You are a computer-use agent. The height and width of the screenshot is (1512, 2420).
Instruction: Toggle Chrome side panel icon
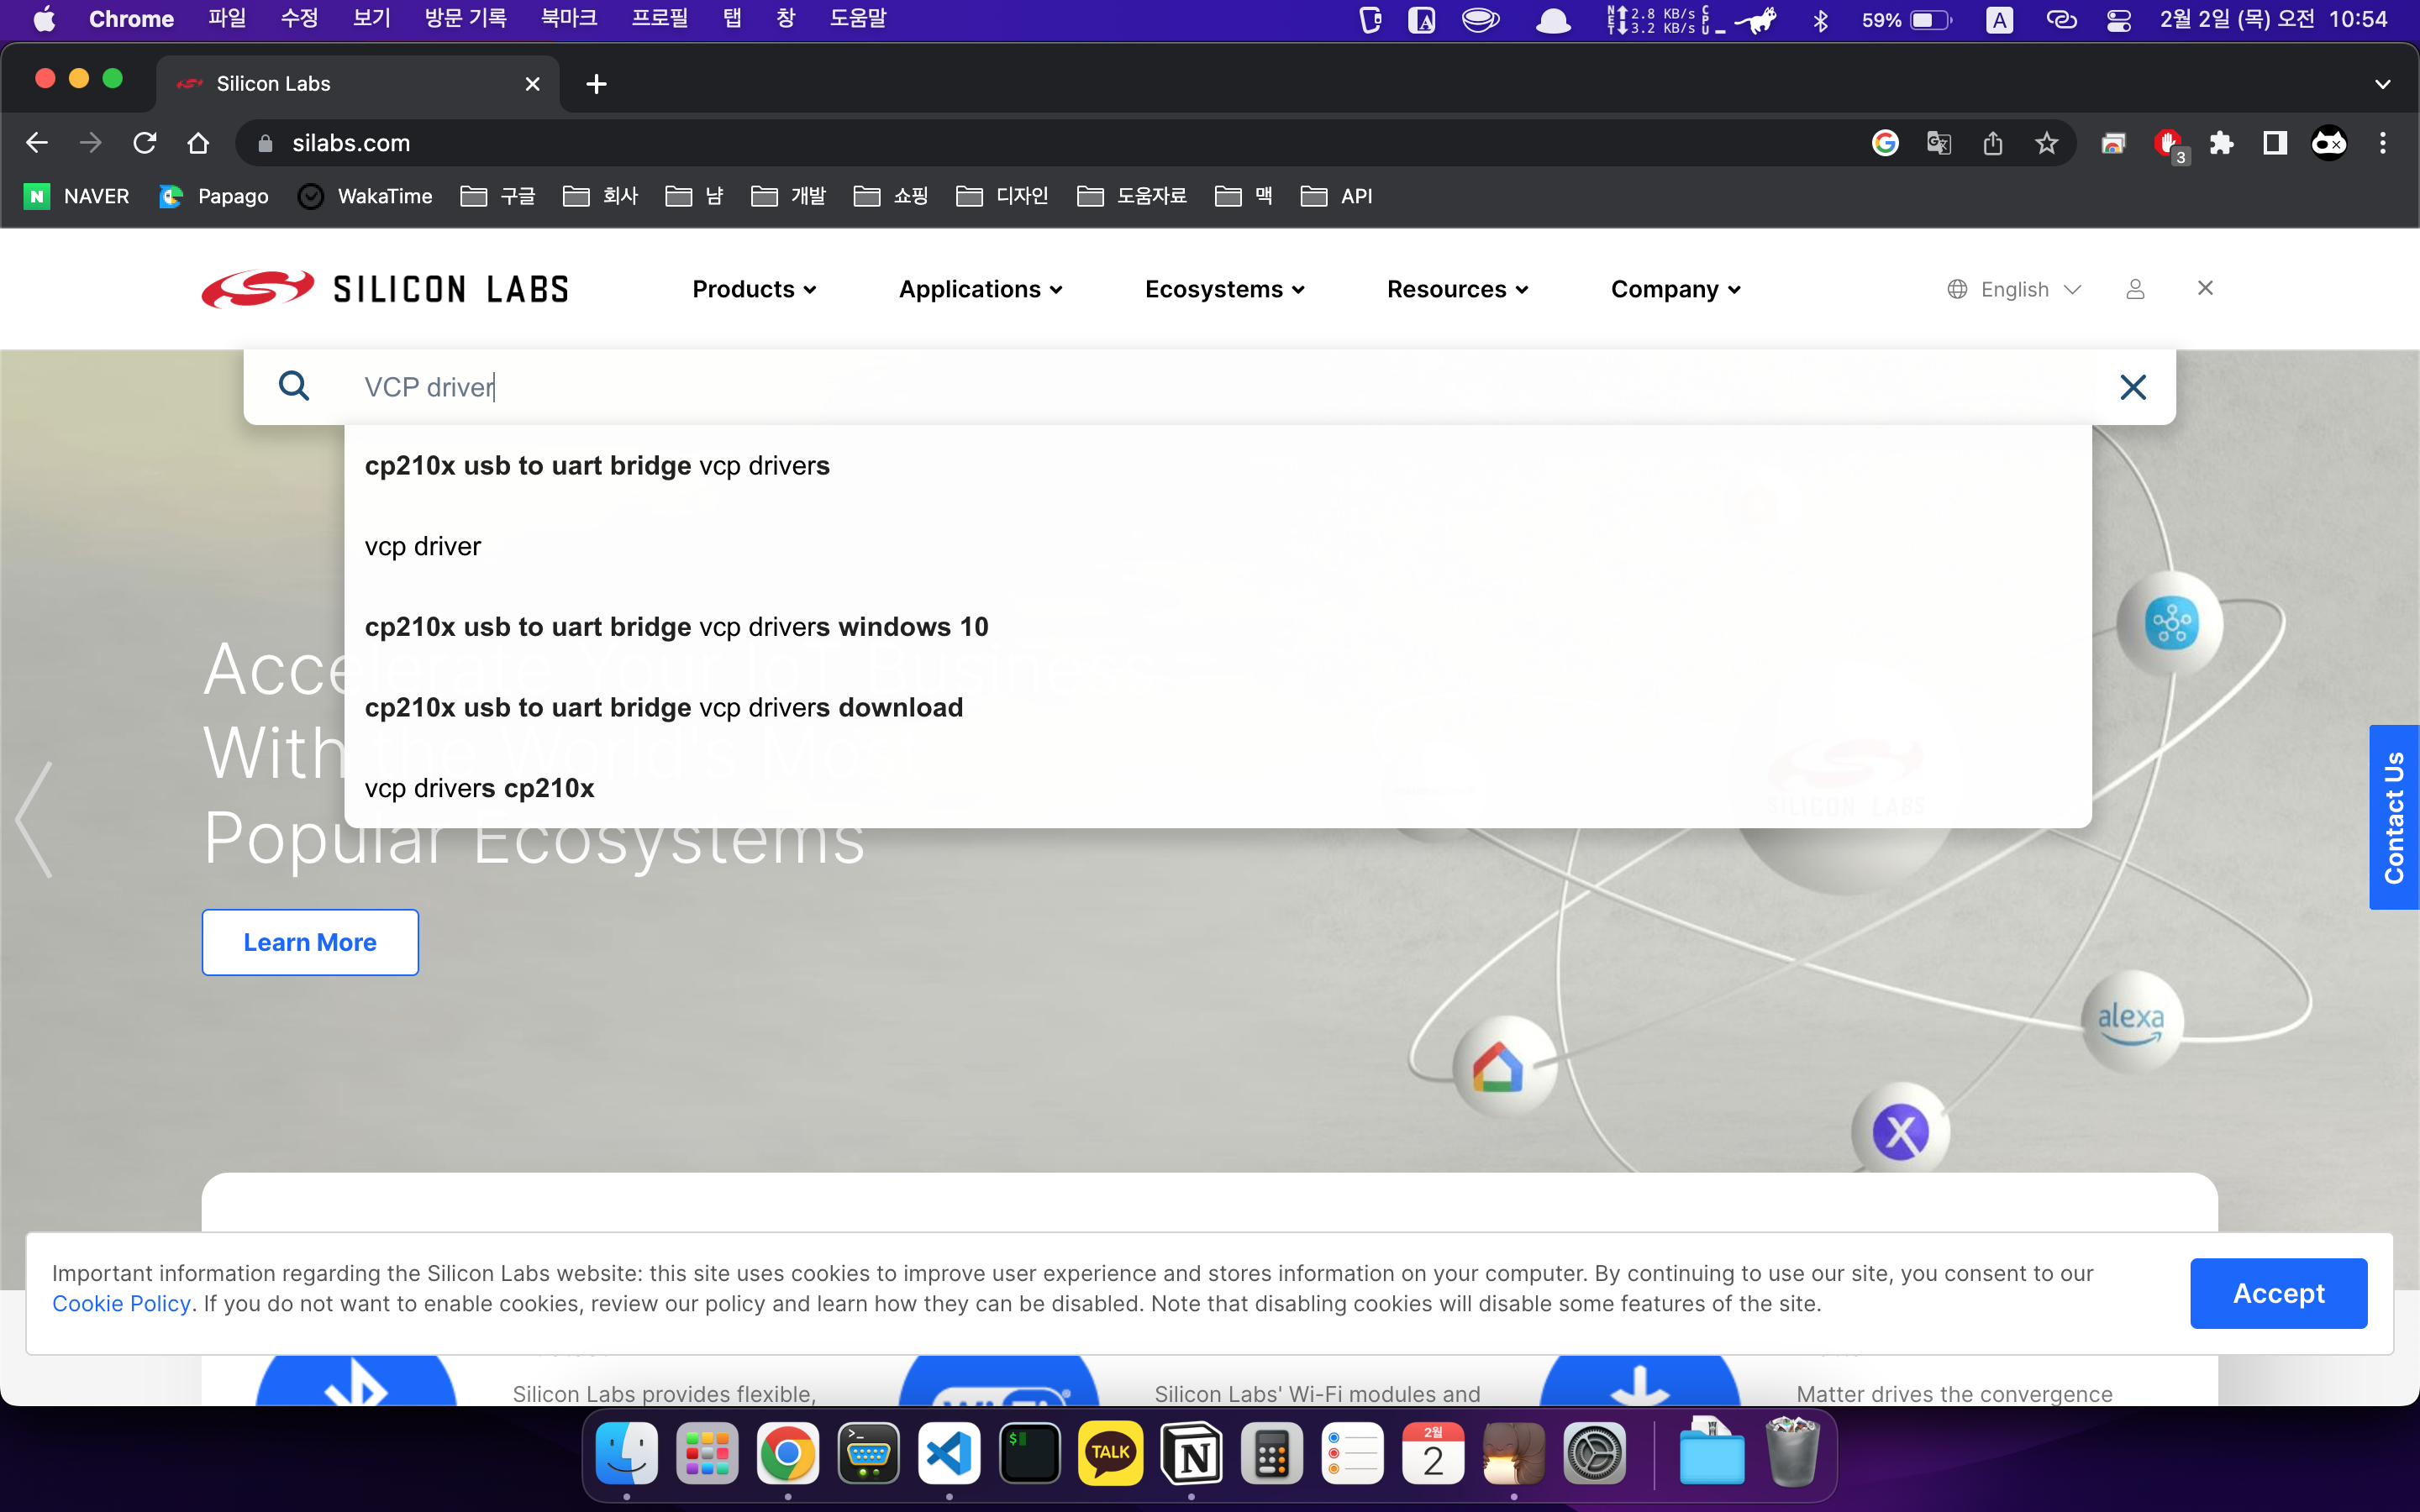coord(2274,143)
